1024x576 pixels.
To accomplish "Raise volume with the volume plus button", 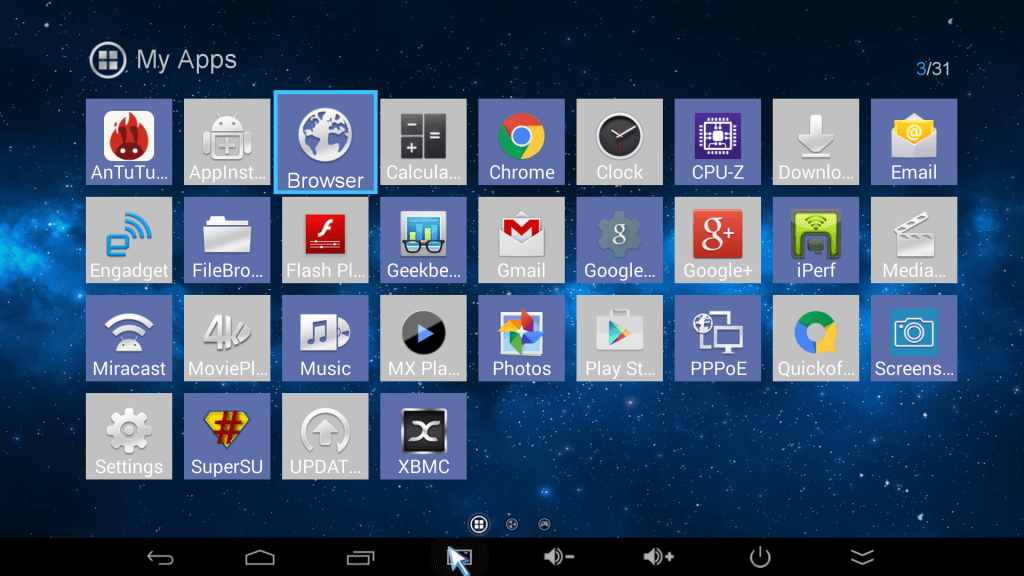I will (658, 556).
